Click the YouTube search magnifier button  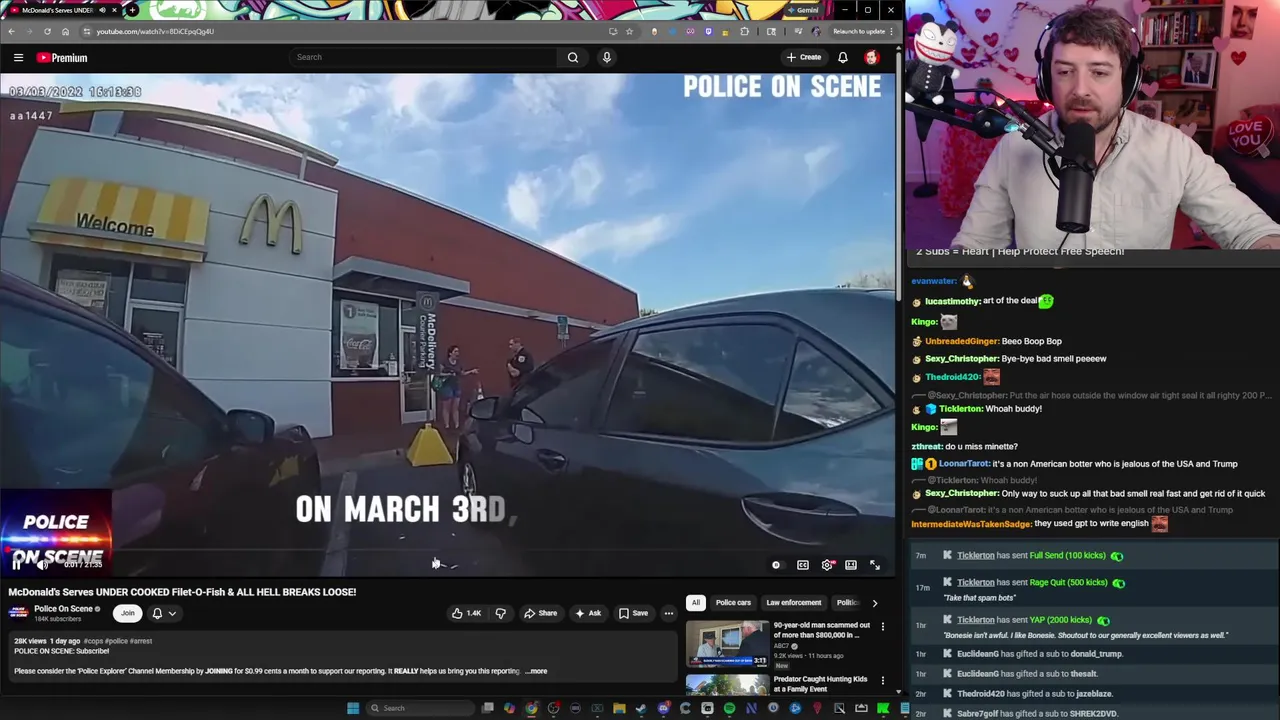click(x=573, y=57)
